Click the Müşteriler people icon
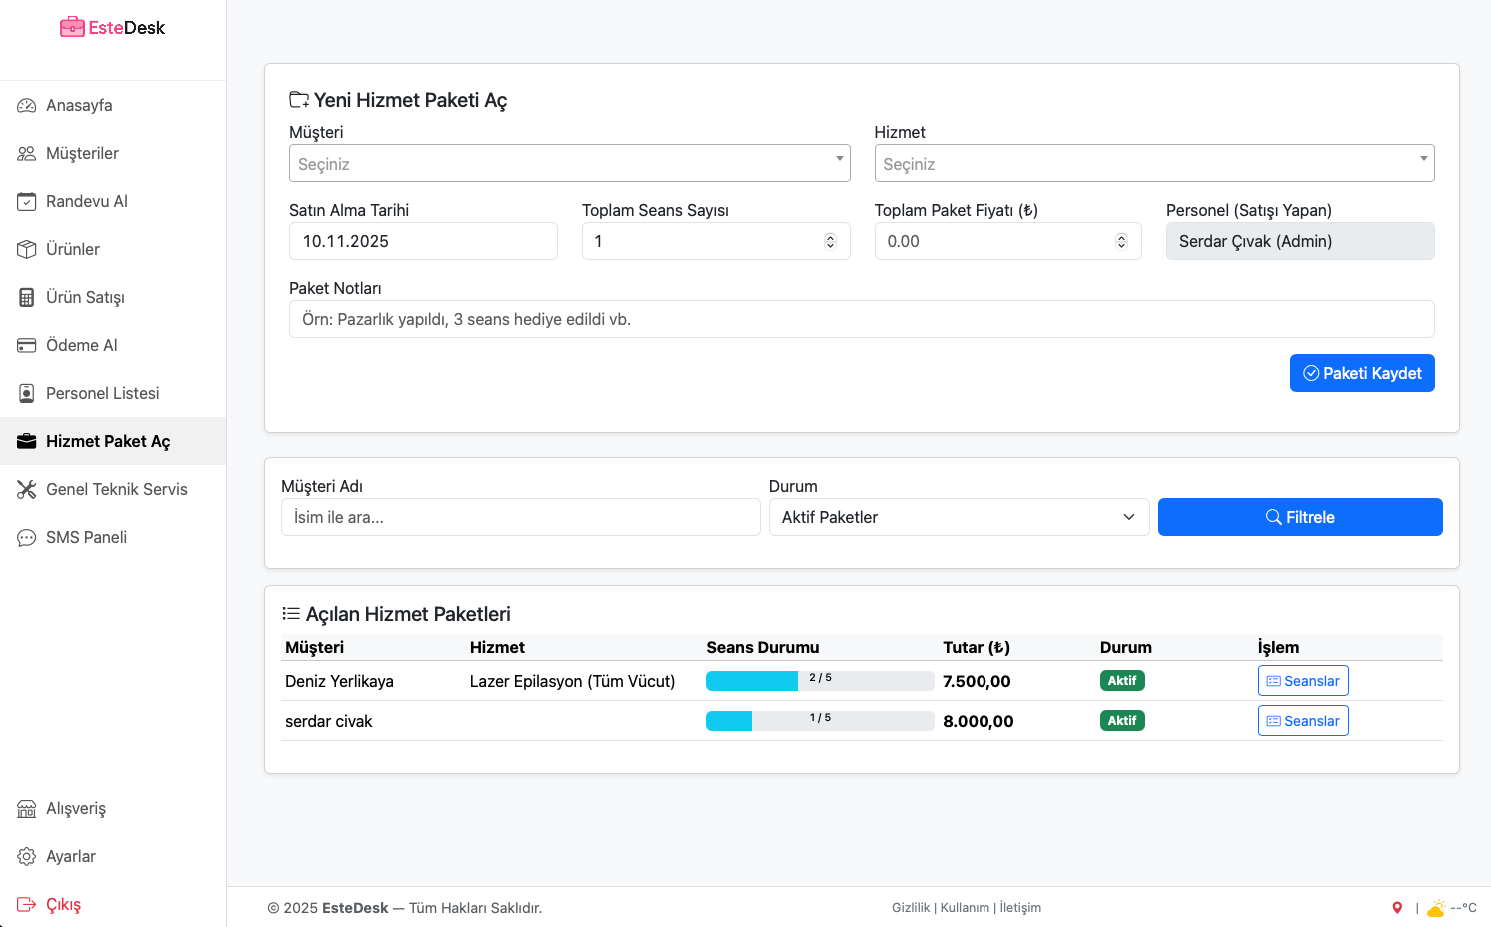 point(27,154)
